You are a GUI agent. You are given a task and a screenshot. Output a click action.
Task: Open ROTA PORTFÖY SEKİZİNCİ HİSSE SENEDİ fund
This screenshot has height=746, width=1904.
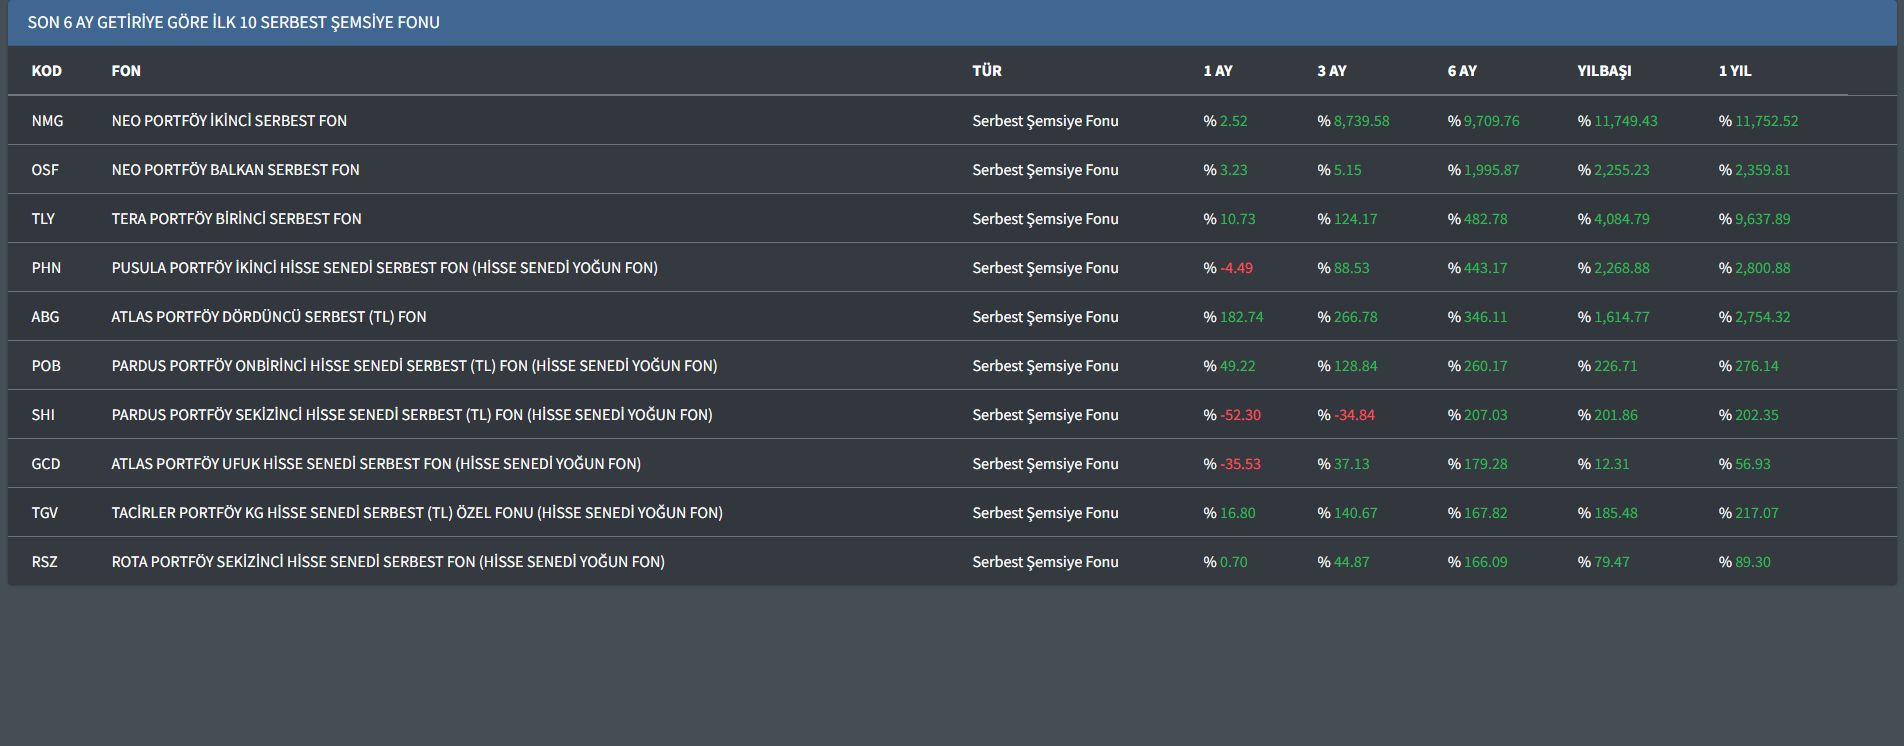(x=387, y=562)
